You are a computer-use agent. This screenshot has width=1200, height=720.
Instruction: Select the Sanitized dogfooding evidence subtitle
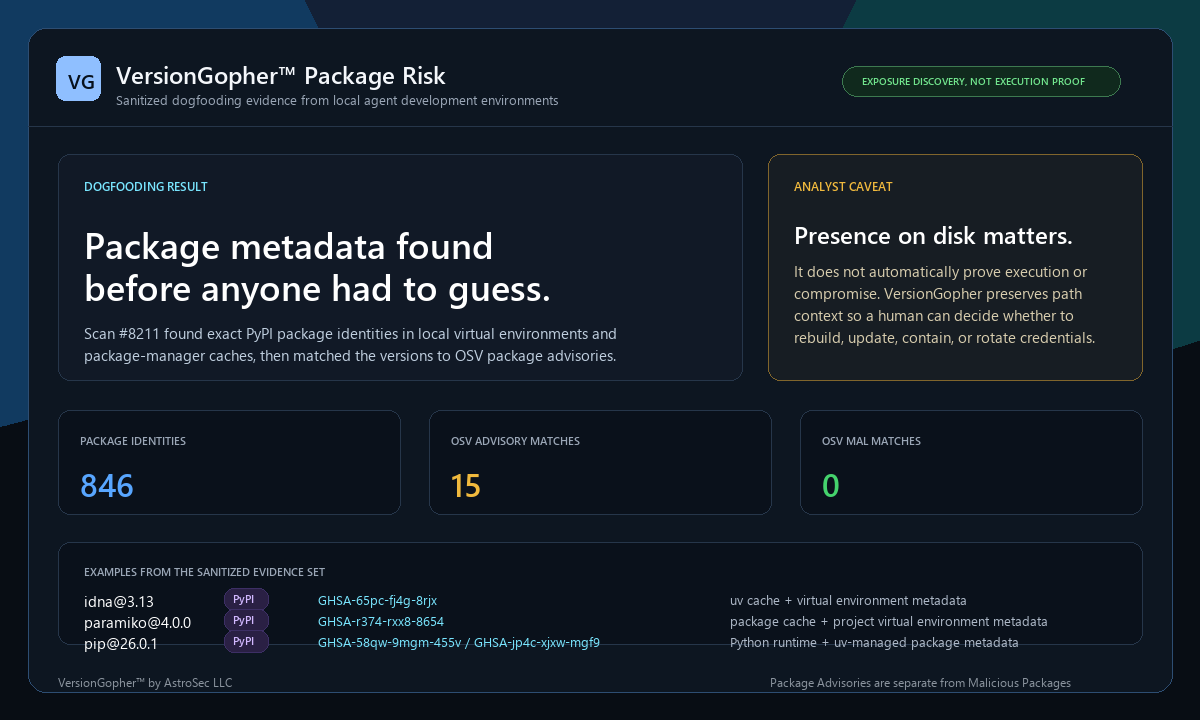point(337,101)
